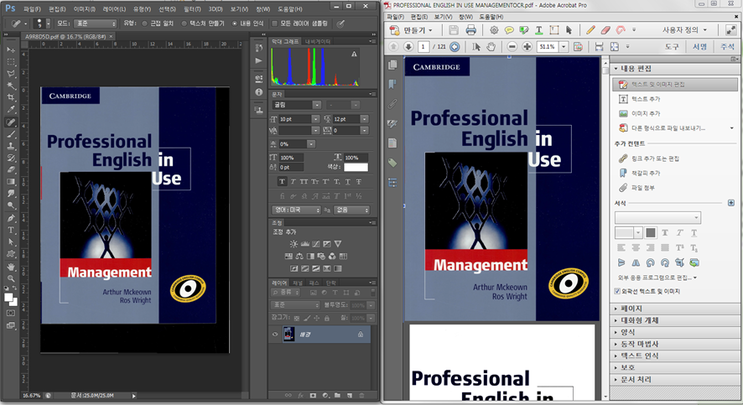
Task: Click the white text color swatch in Character panel
Action: click(x=356, y=167)
